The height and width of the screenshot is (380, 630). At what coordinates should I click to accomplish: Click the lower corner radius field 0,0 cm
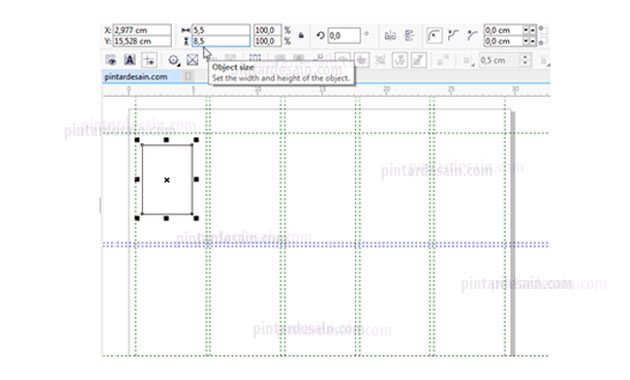(x=503, y=41)
